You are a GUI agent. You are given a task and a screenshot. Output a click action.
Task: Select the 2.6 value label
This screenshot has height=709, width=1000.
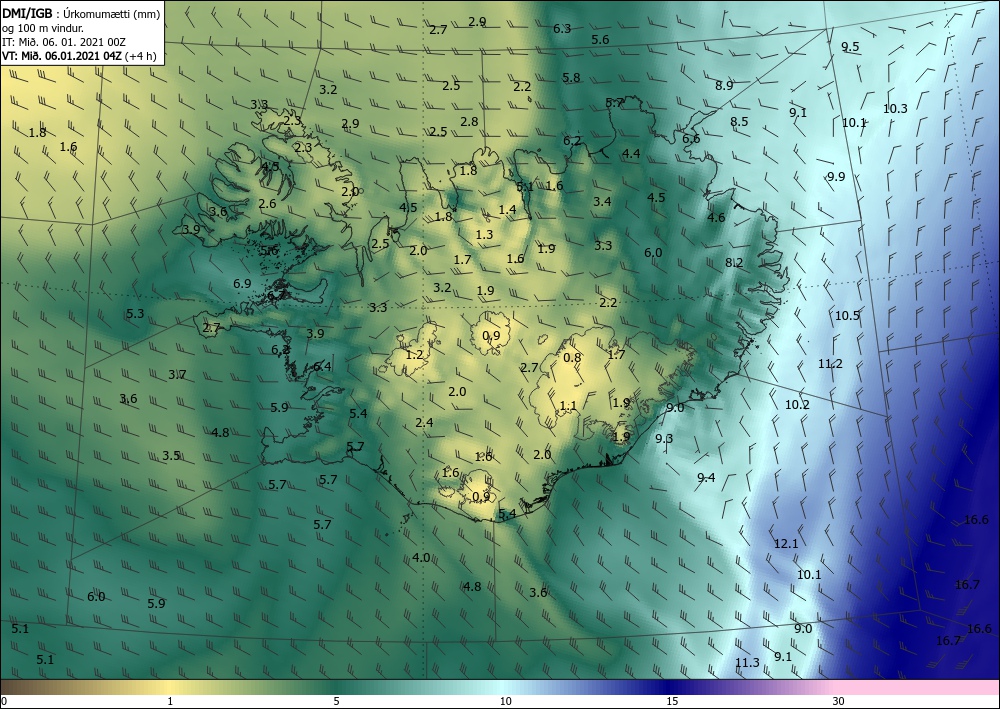[x=267, y=203]
